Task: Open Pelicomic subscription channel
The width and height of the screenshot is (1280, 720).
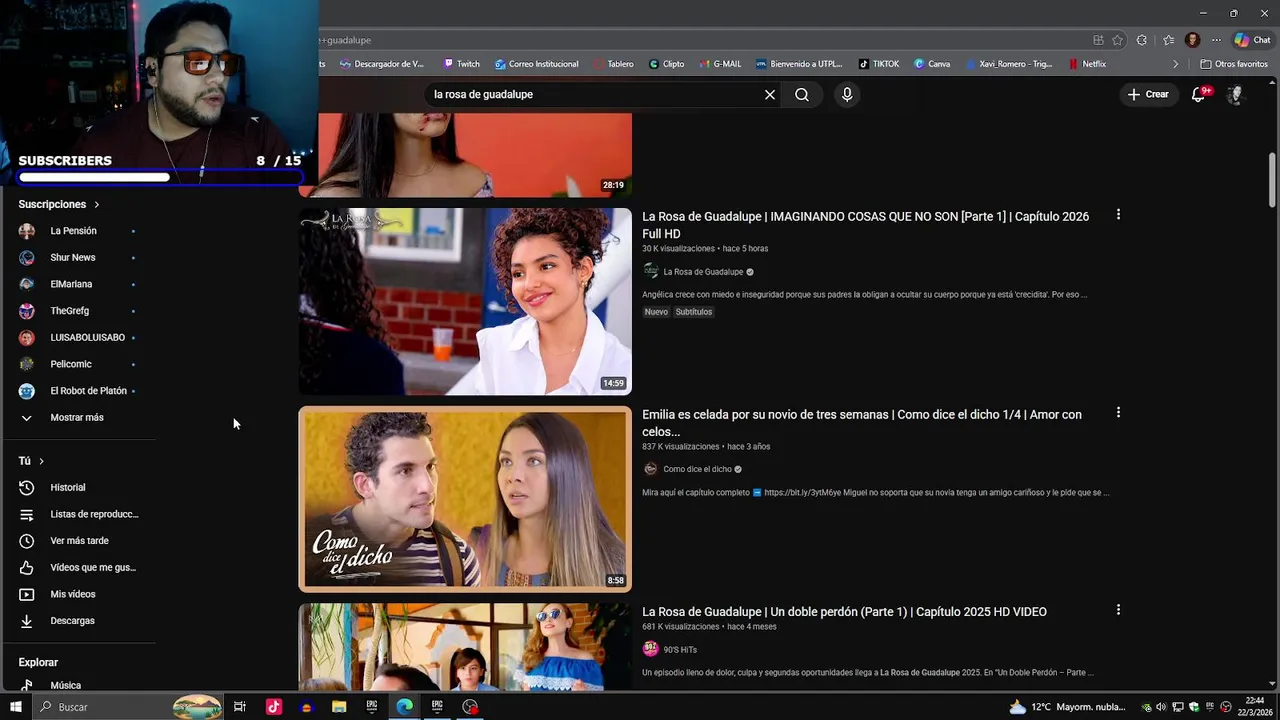Action: [x=78, y=364]
